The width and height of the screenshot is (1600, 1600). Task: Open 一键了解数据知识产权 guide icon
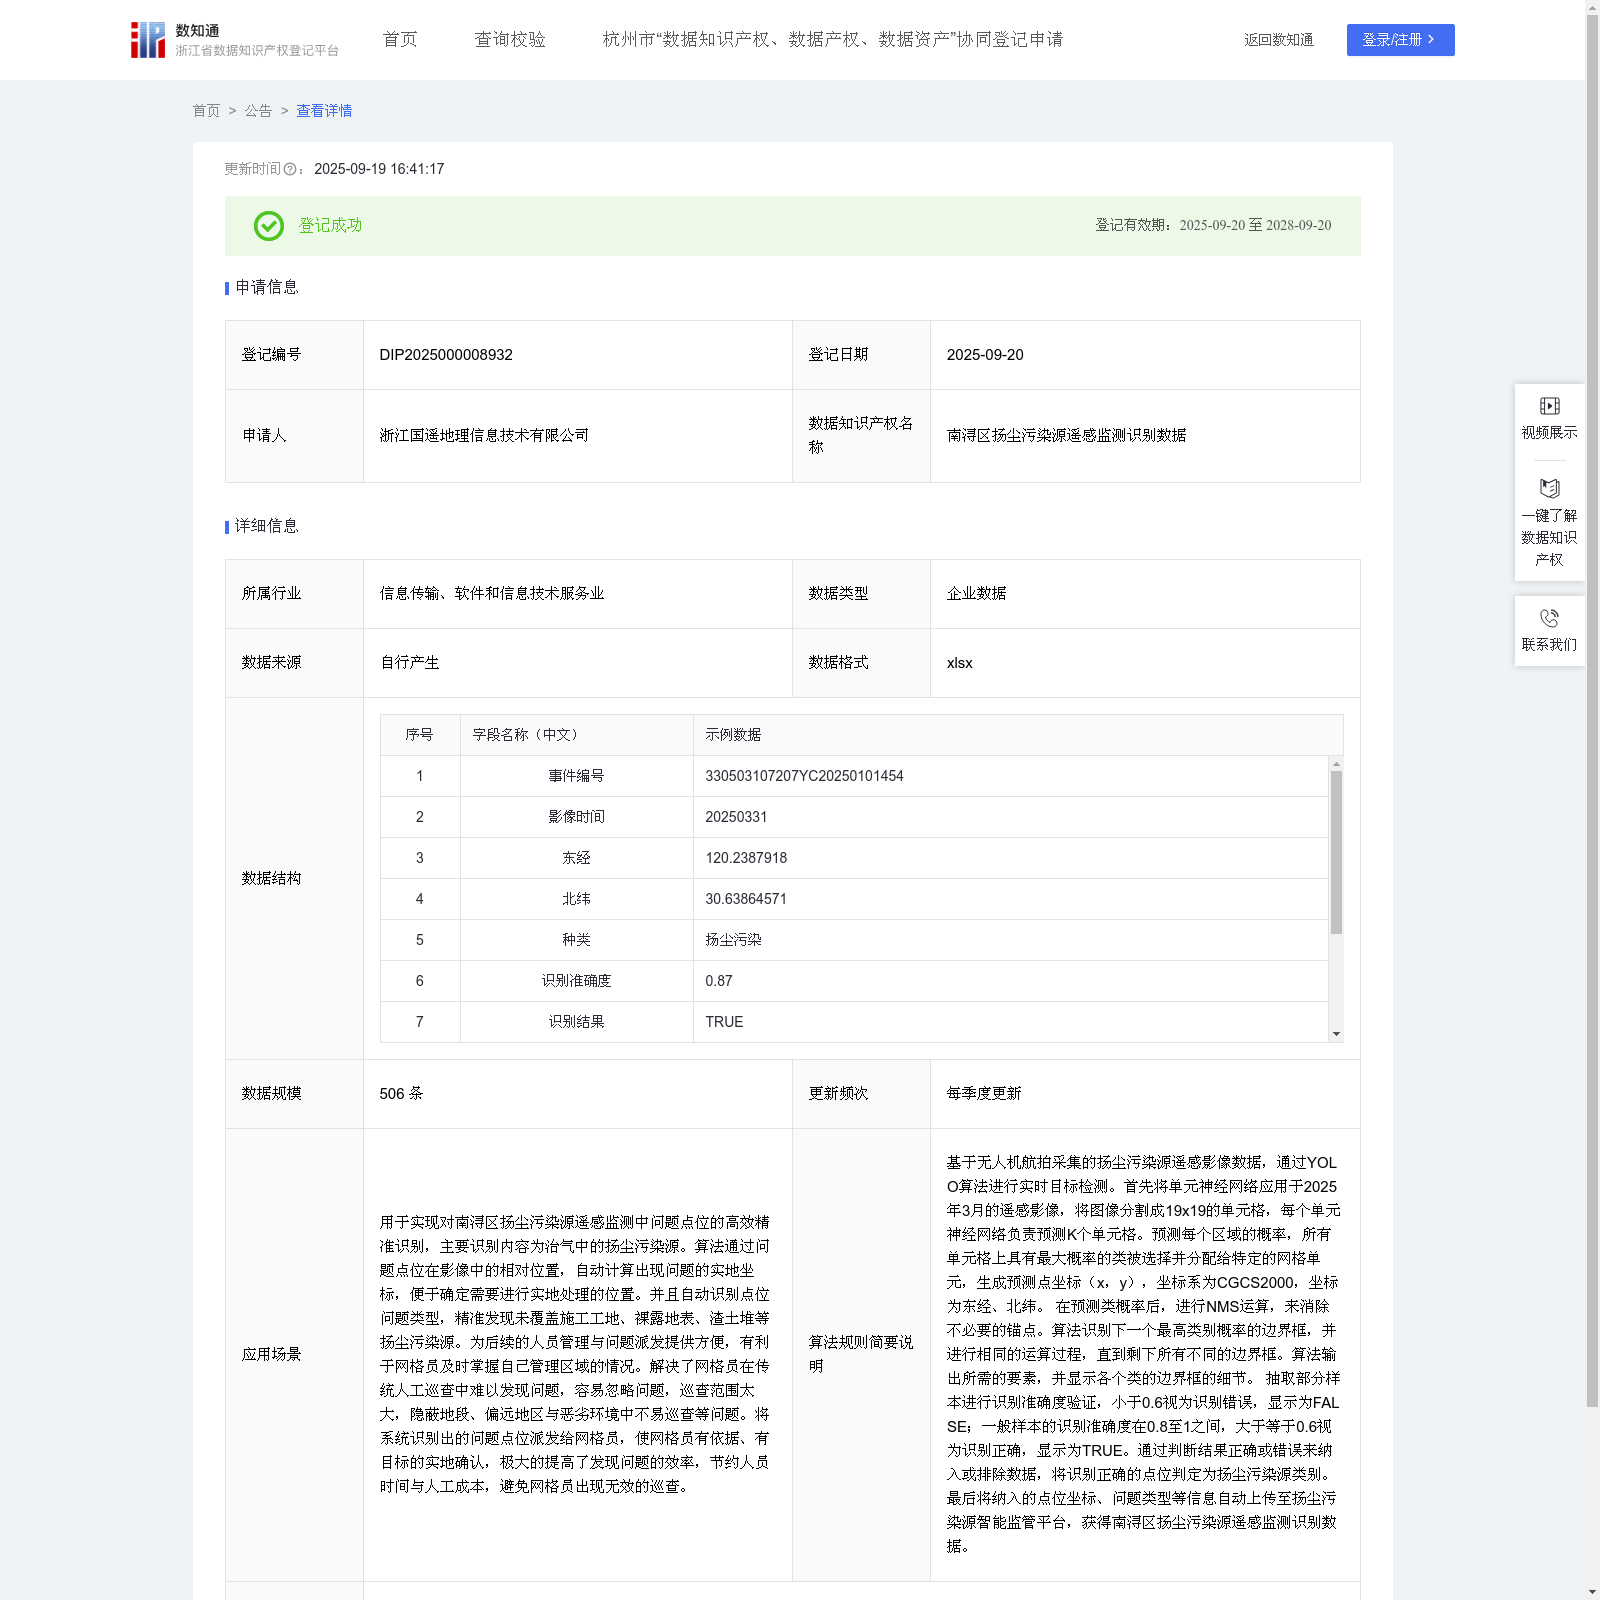click(x=1549, y=489)
